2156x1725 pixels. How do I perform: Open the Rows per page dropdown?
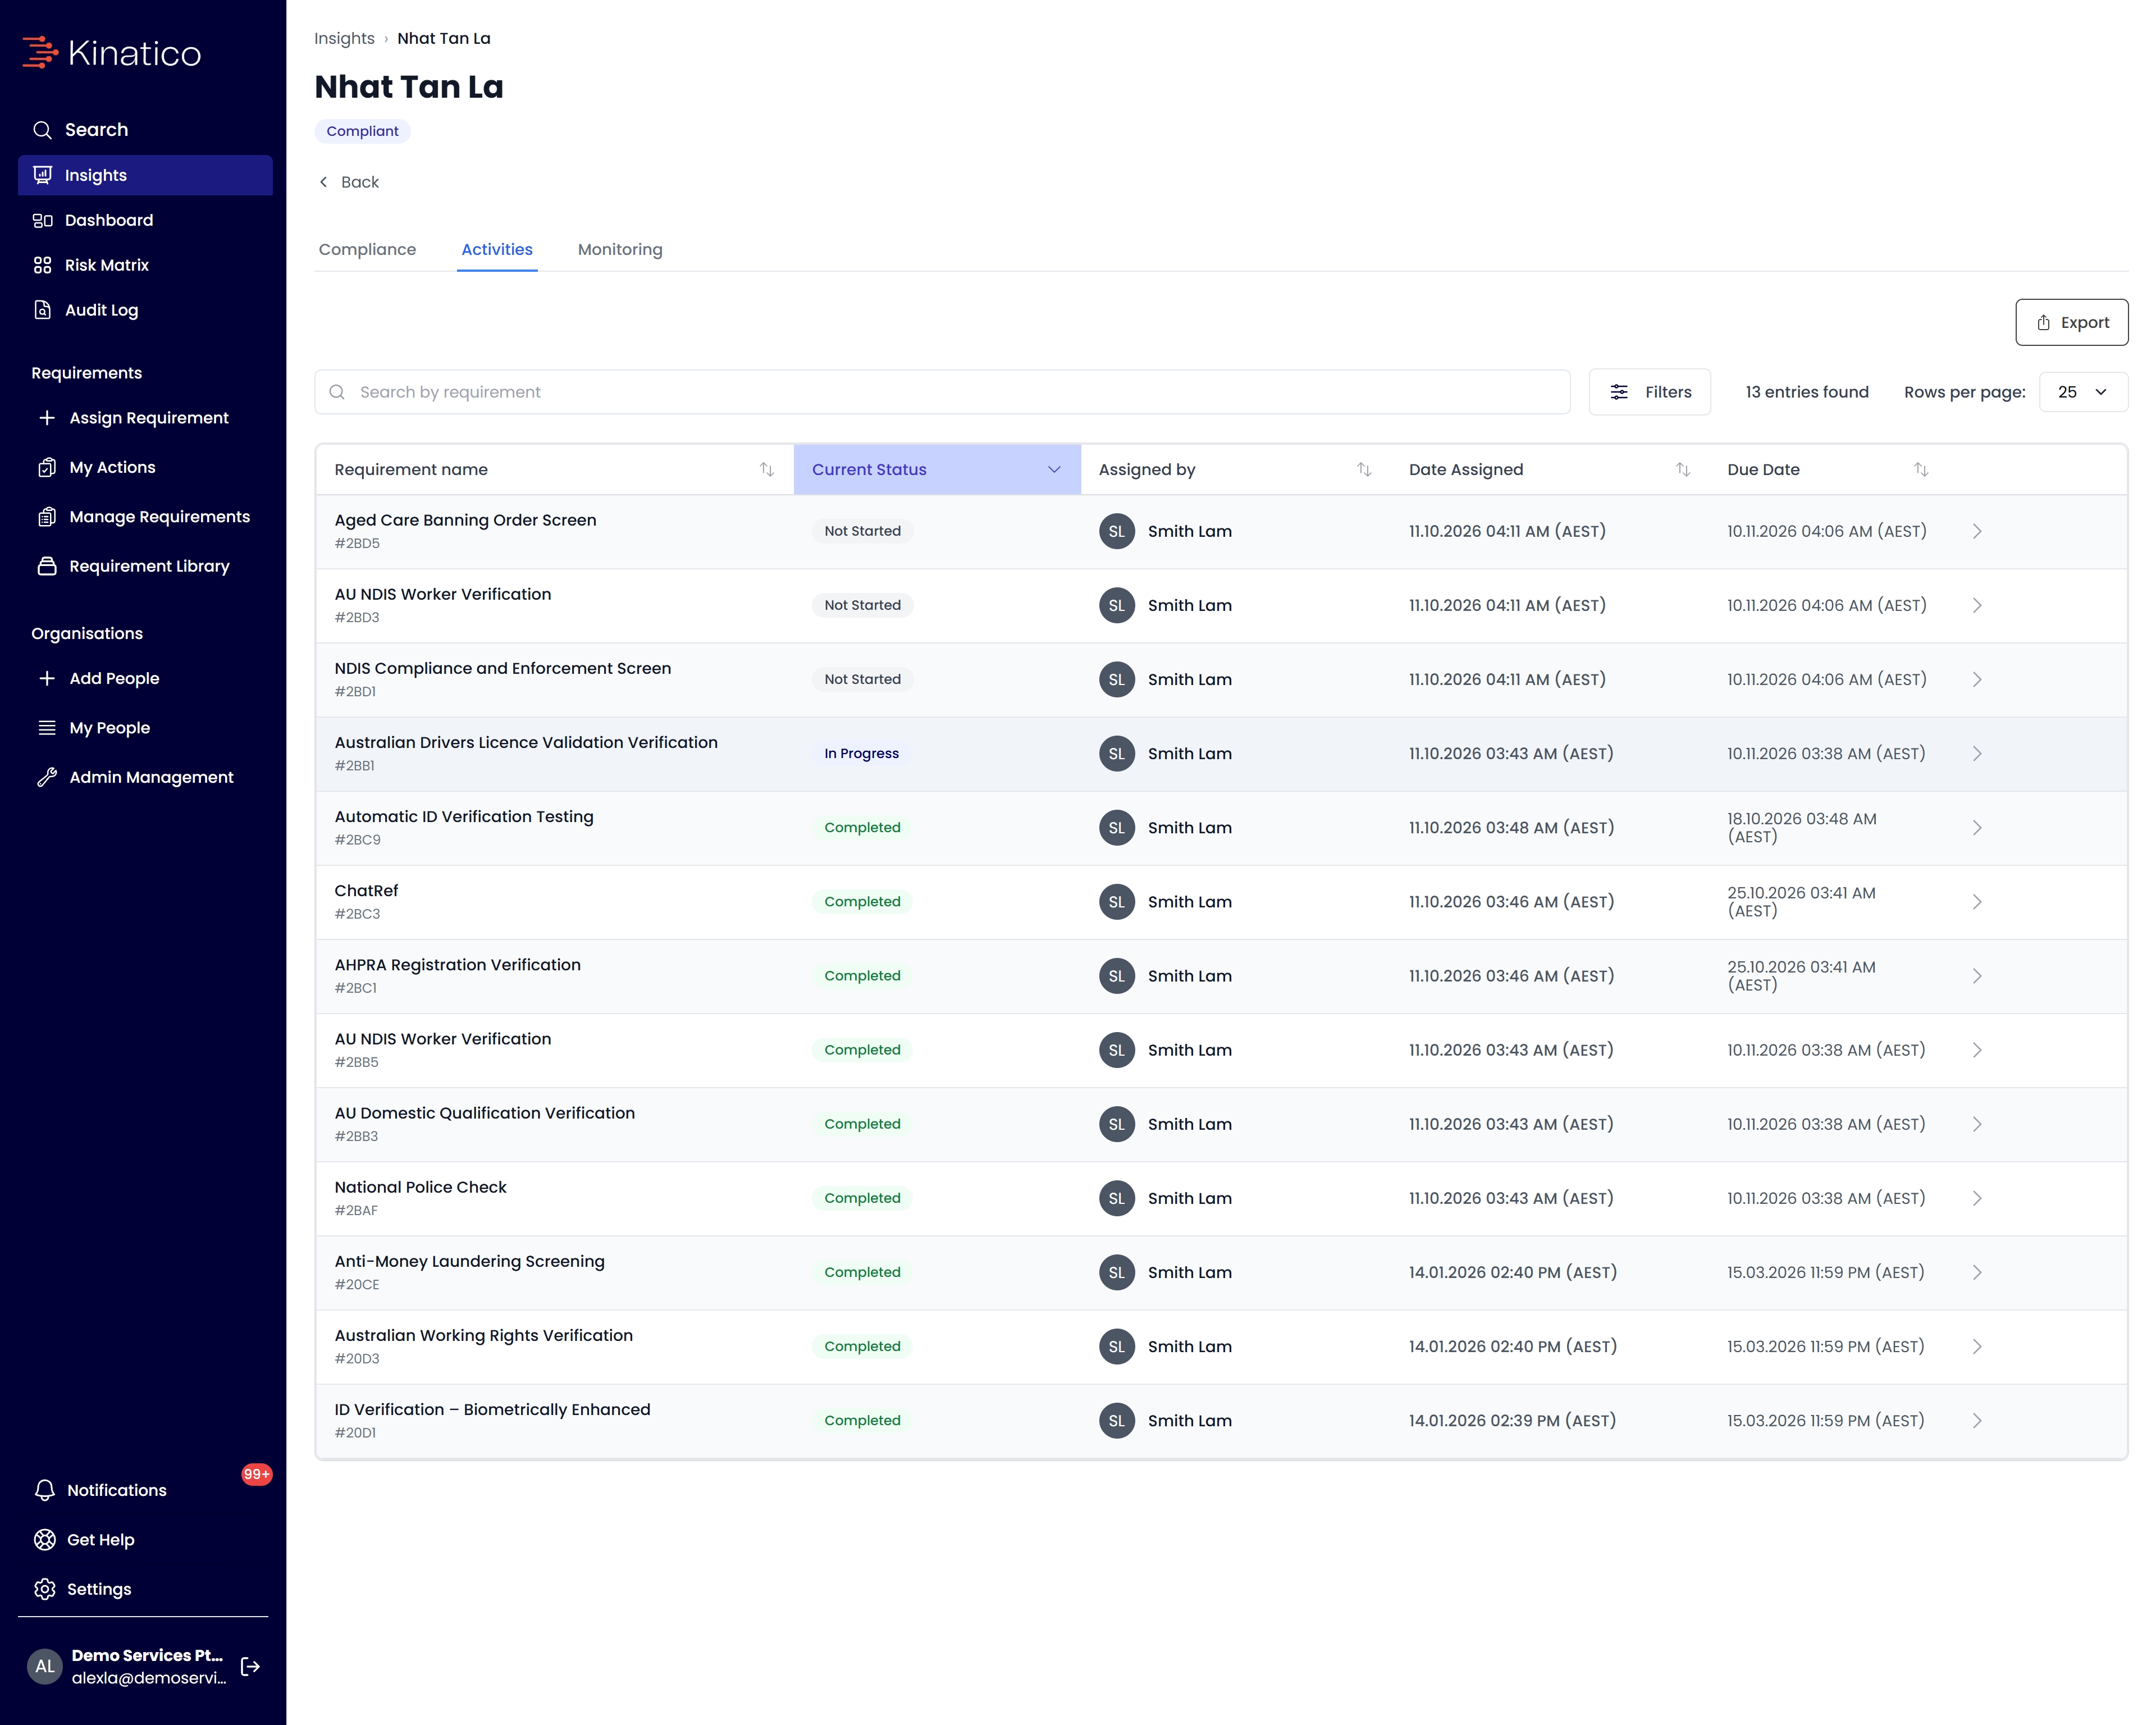[2083, 392]
